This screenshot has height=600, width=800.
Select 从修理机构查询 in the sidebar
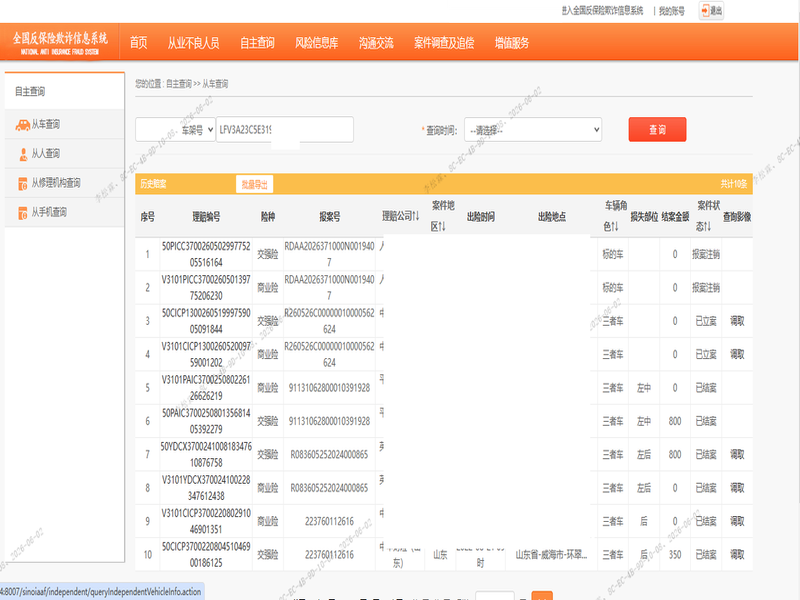click(56, 183)
